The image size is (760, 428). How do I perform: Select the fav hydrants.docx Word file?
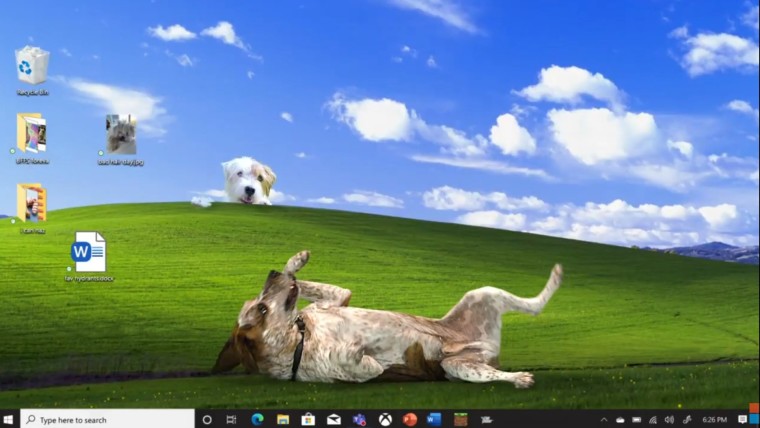click(x=89, y=256)
